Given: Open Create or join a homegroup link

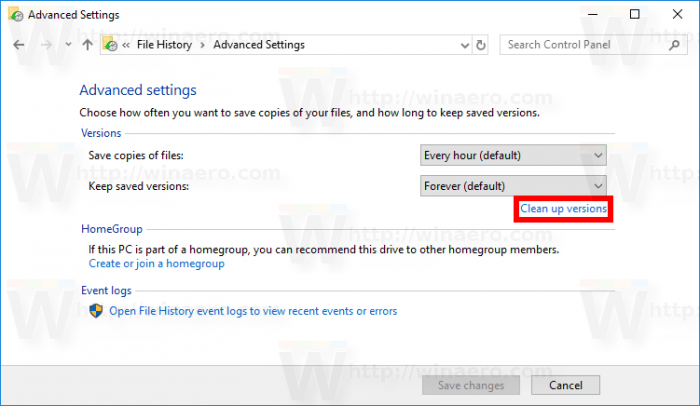Looking at the screenshot, I should tap(156, 264).
